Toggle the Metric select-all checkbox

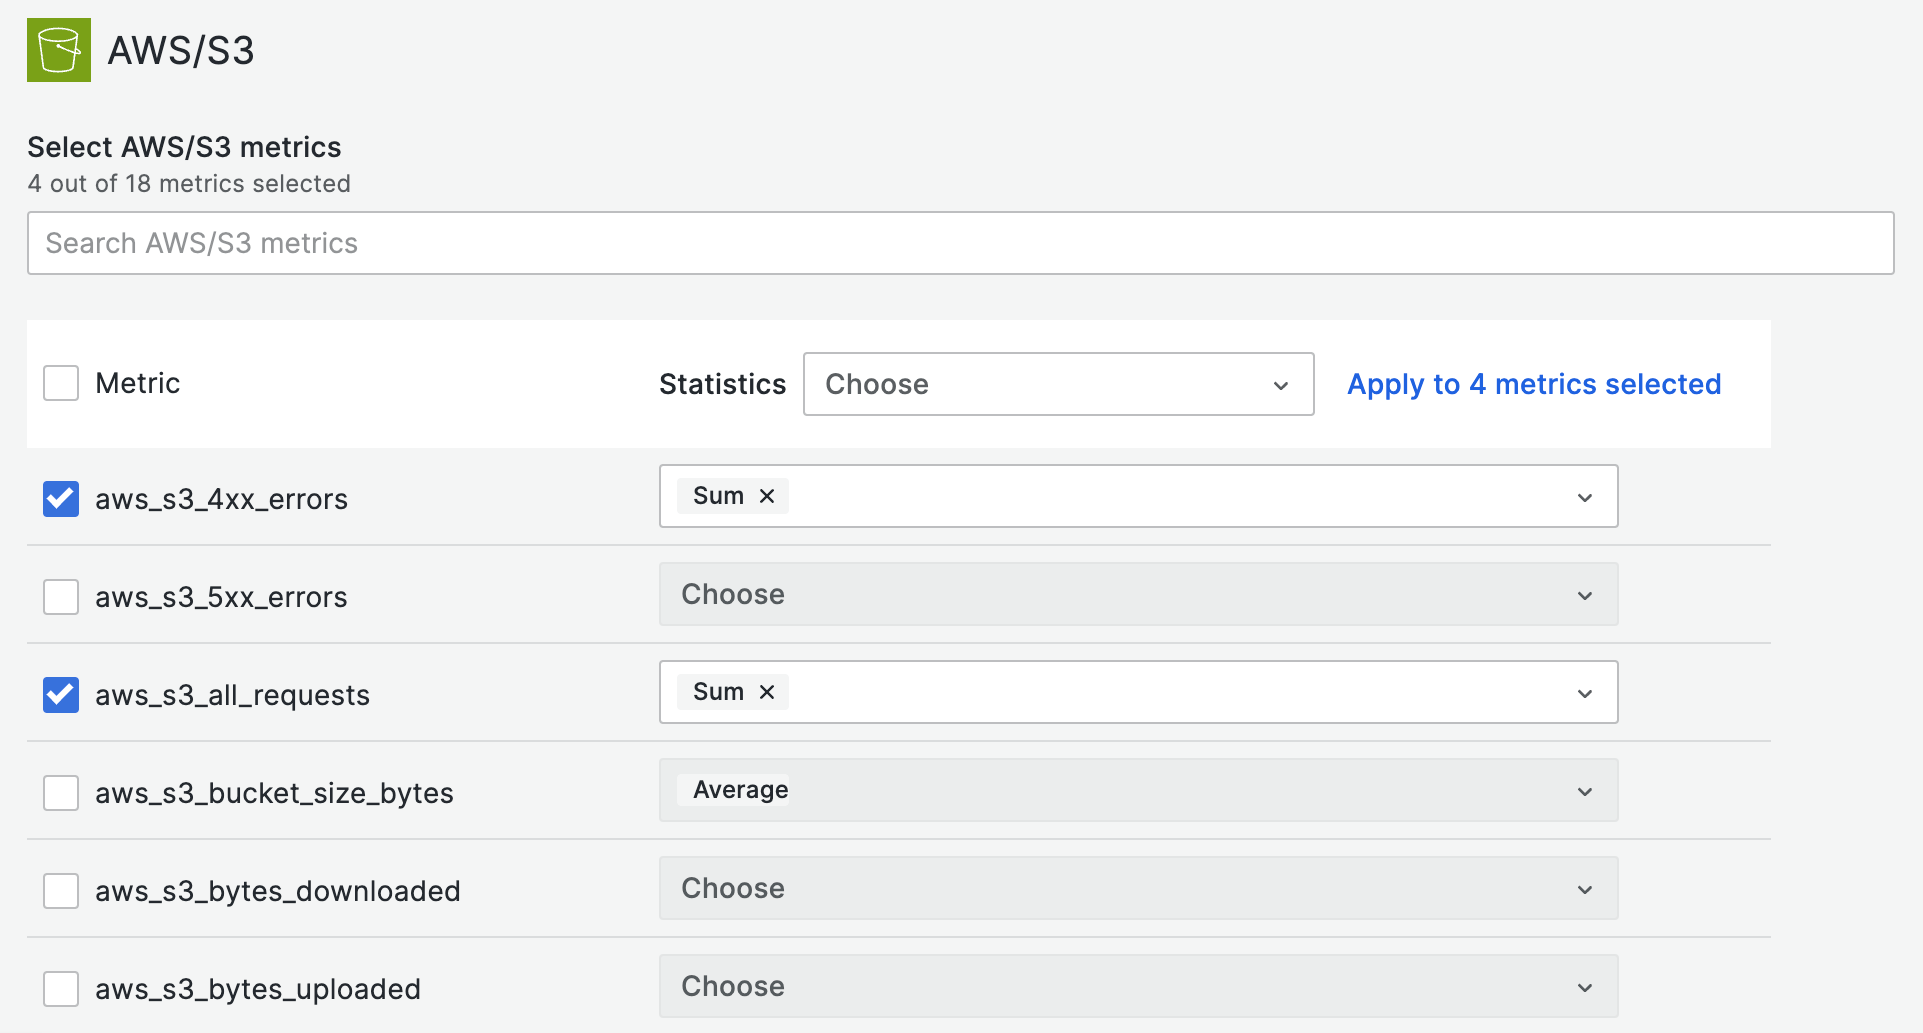pos(60,383)
